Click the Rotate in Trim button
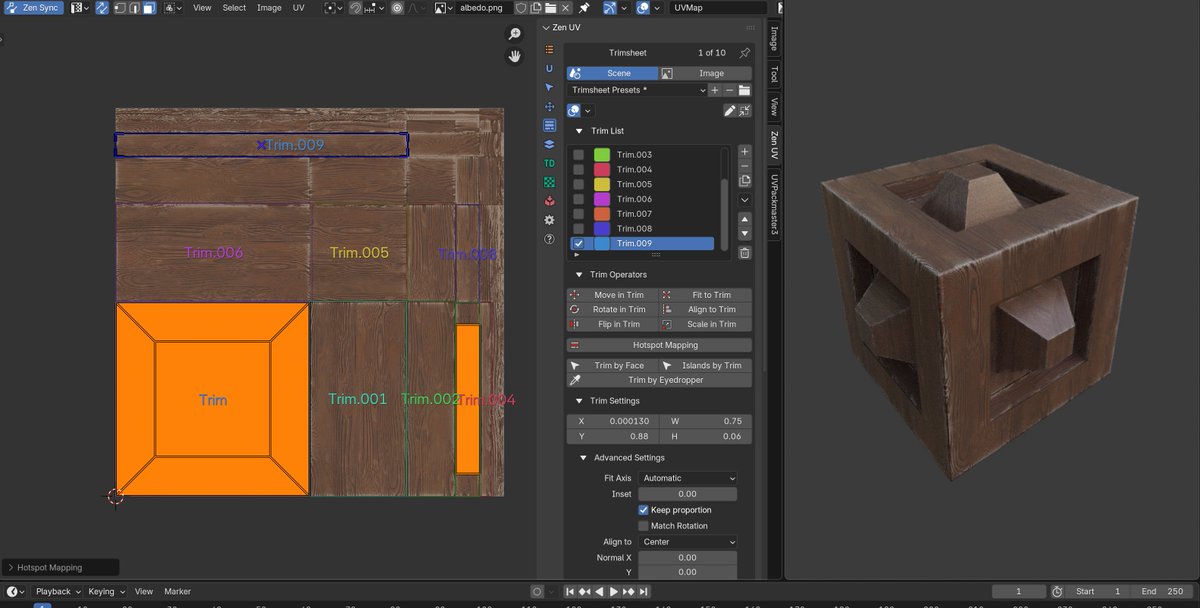 (x=612, y=310)
